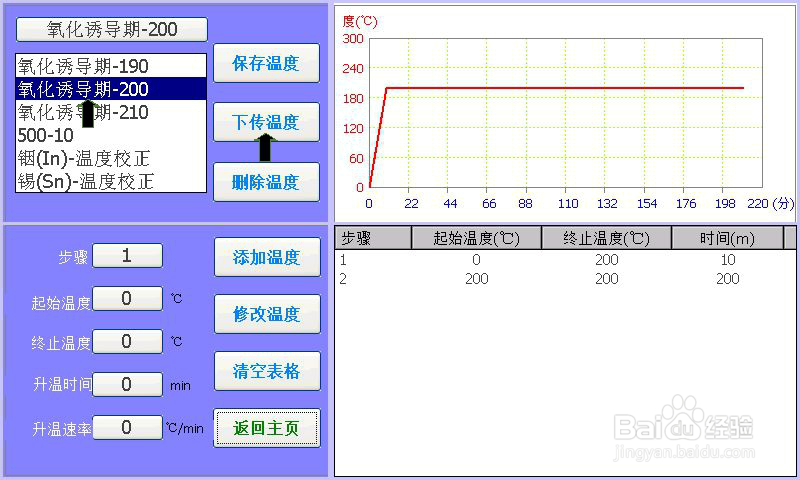Viewport: 800px width, 480px height.
Task: Click the 删除温度 button
Action: point(266,182)
